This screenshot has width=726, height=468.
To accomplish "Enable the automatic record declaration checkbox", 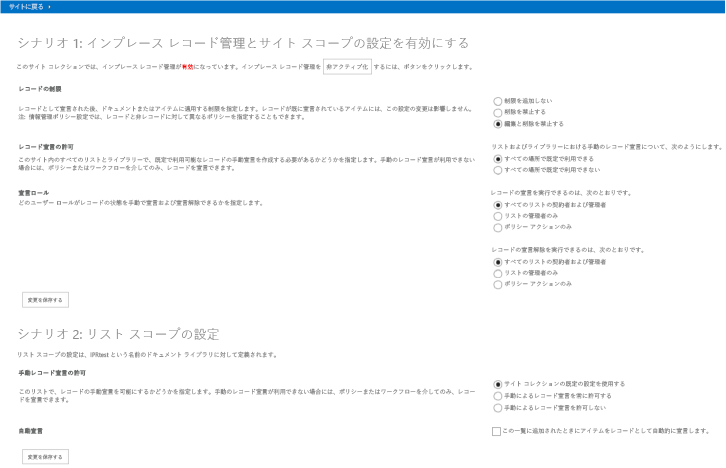I will coord(496,431).
